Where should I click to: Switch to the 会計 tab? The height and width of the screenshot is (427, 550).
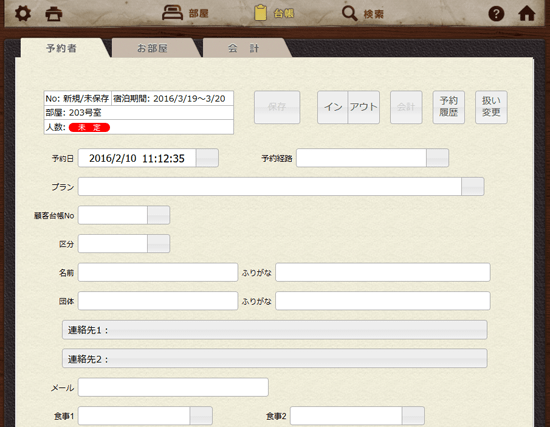[x=243, y=48]
